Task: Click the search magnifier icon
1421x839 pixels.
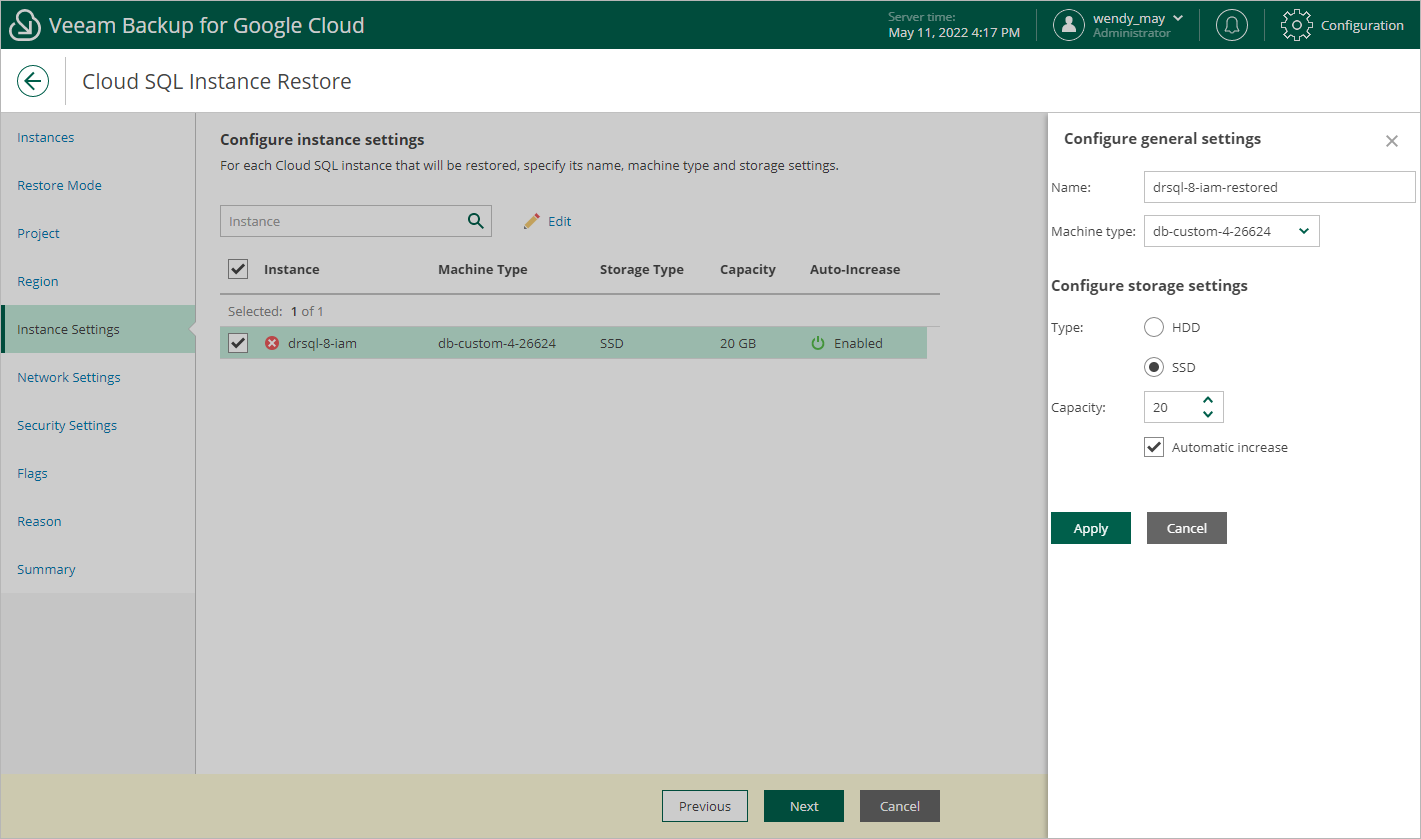Action: (x=476, y=221)
